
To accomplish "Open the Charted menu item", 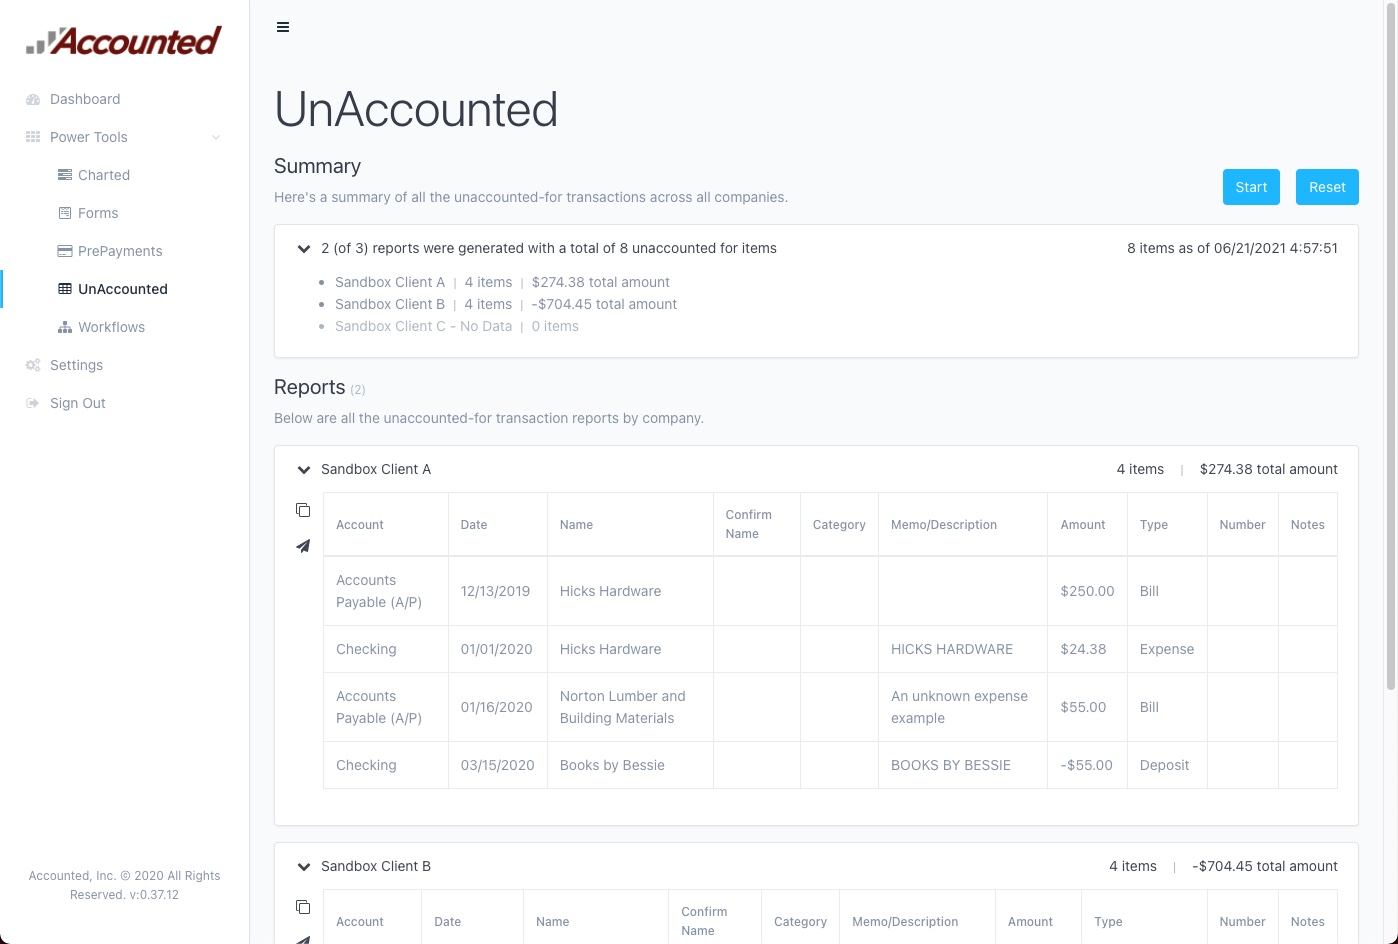I will pos(104,175).
